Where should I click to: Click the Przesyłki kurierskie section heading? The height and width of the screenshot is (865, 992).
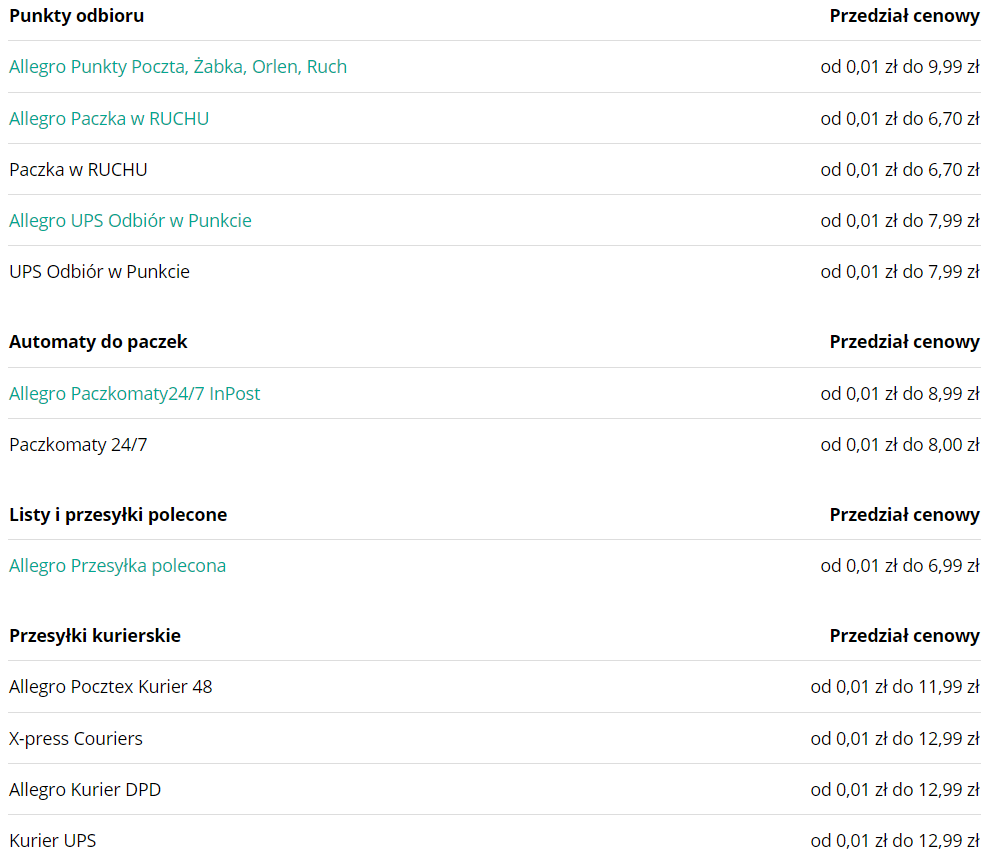coord(95,635)
